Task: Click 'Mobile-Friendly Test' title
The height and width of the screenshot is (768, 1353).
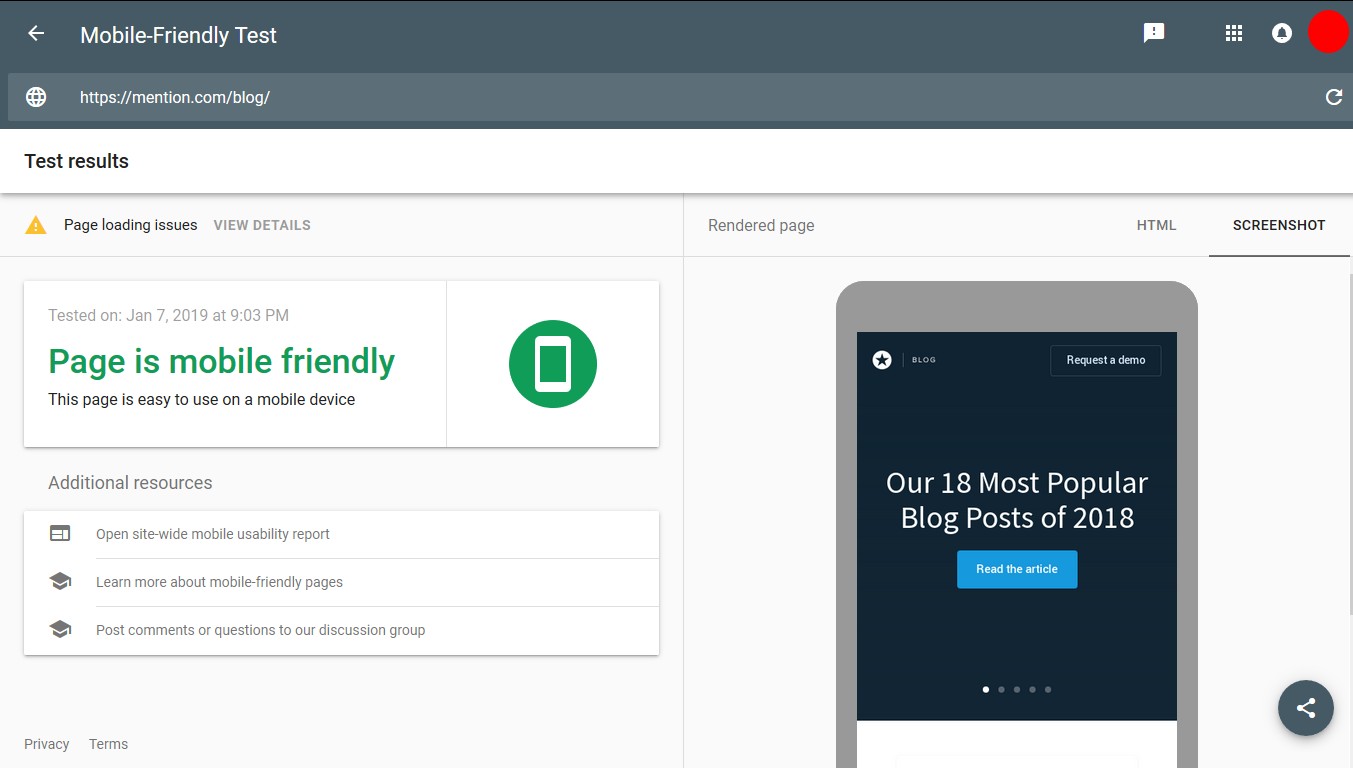Action: coord(178,35)
